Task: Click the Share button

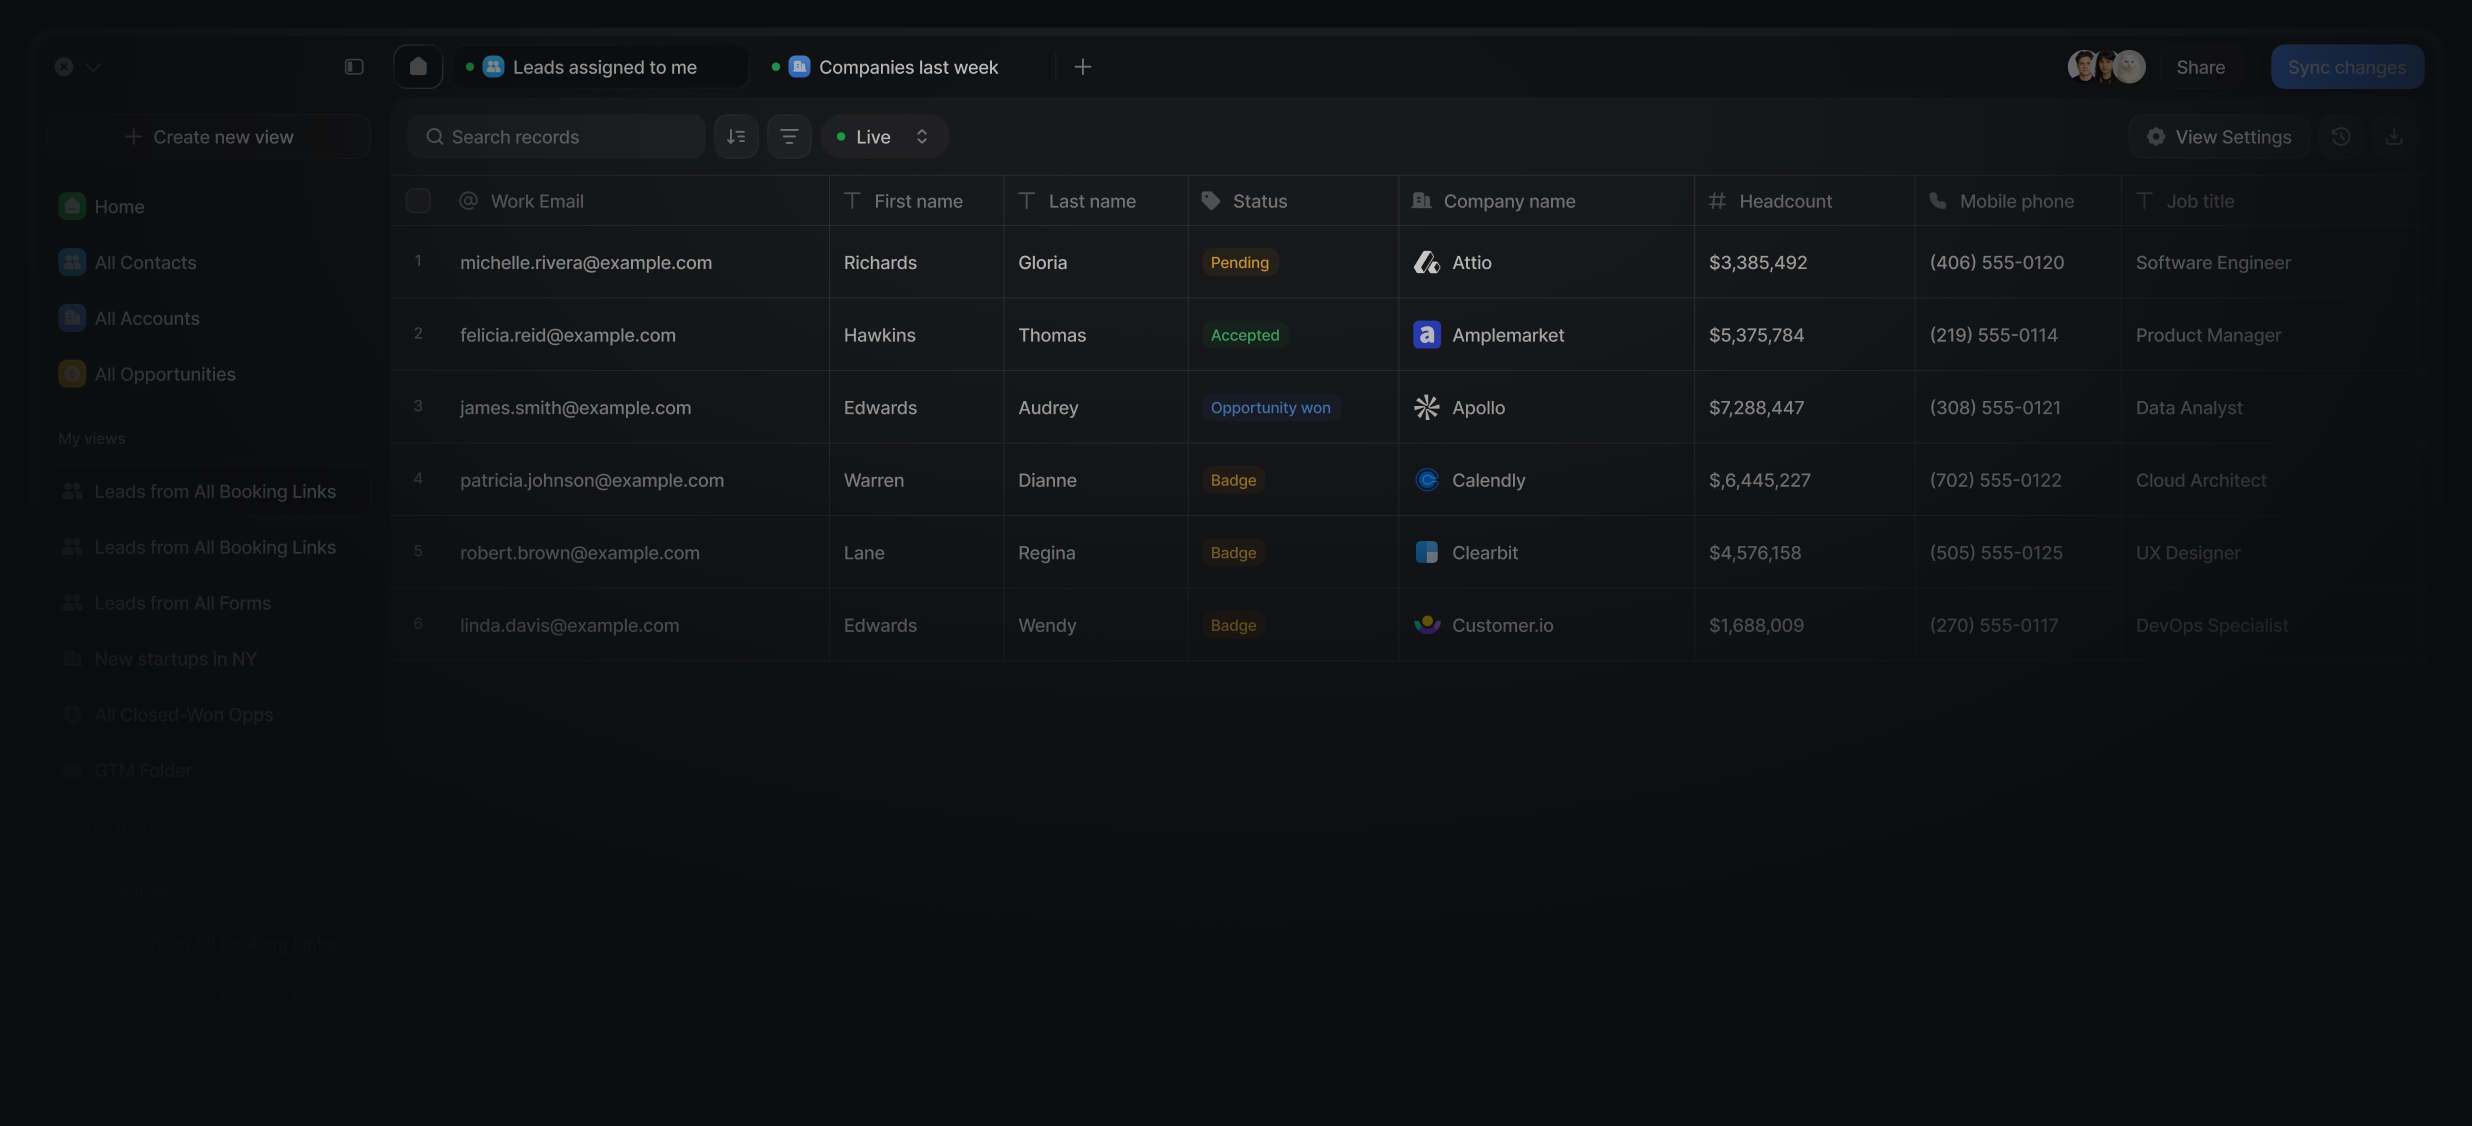Action: coord(2200,67)
